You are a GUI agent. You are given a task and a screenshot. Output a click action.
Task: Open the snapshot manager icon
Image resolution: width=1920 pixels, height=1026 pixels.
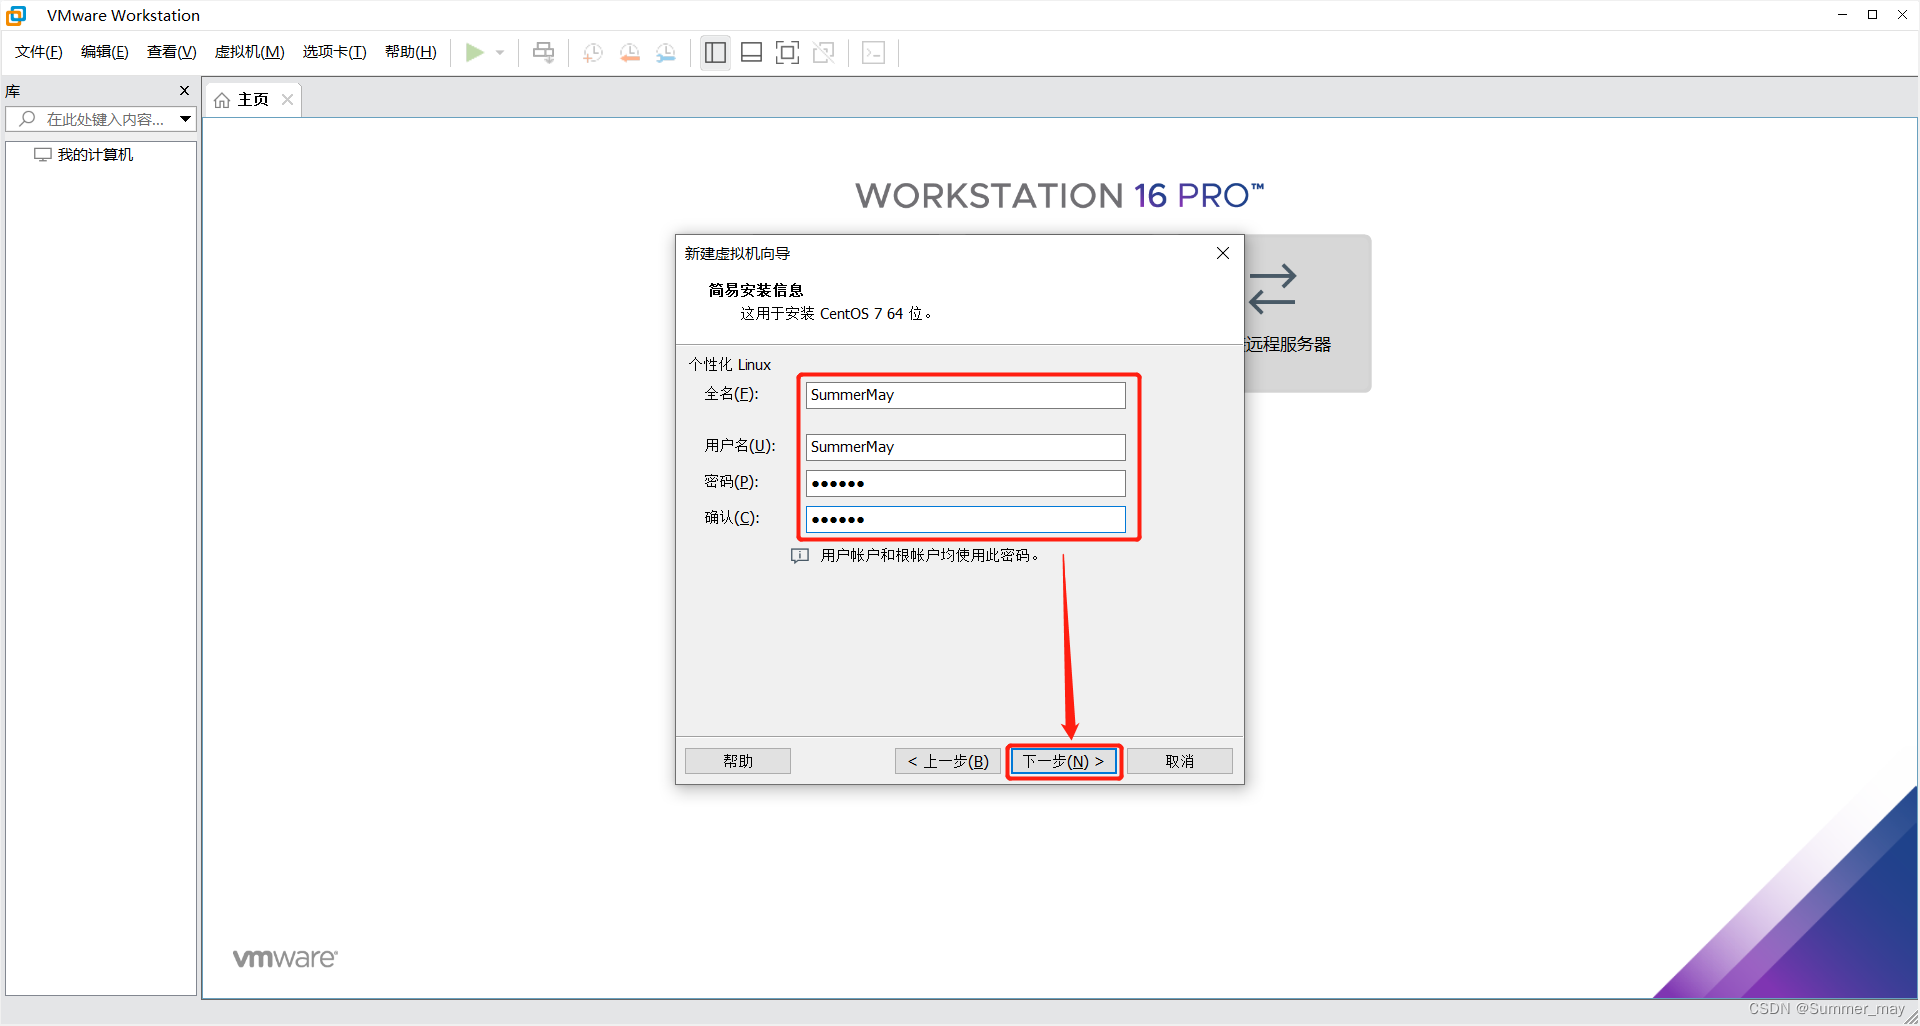coord(666,52)
